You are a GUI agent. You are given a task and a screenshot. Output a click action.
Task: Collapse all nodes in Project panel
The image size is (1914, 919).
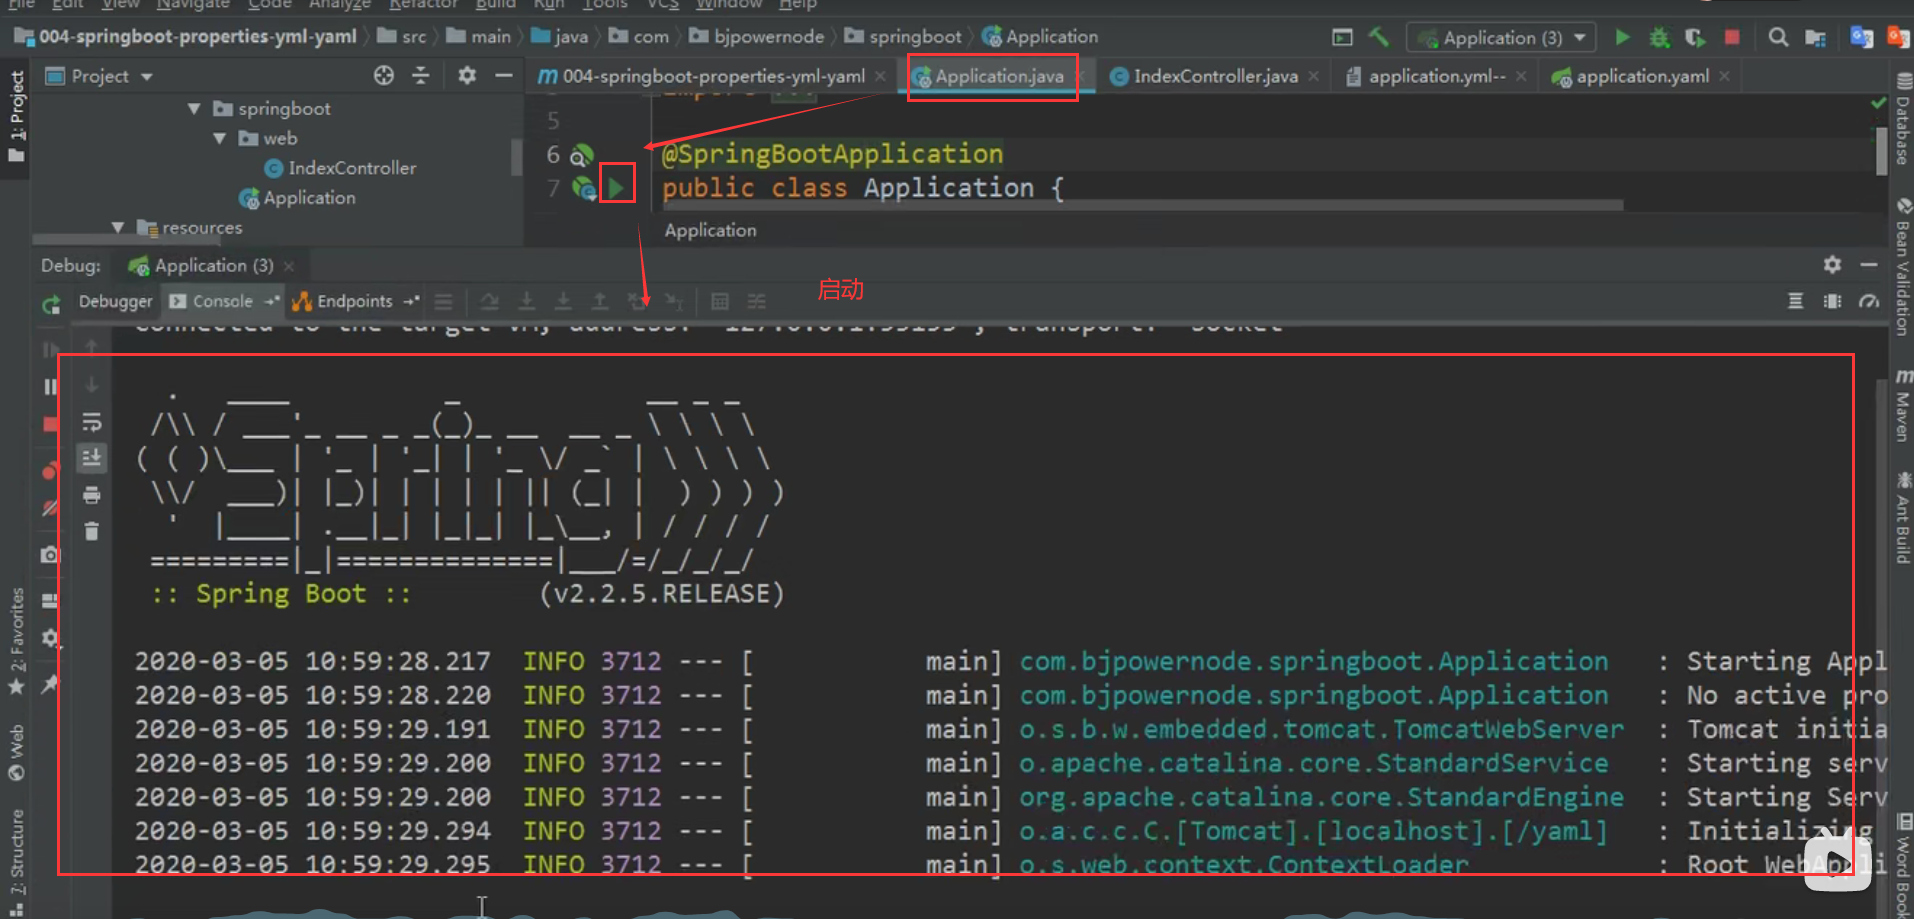click(421, 76)
